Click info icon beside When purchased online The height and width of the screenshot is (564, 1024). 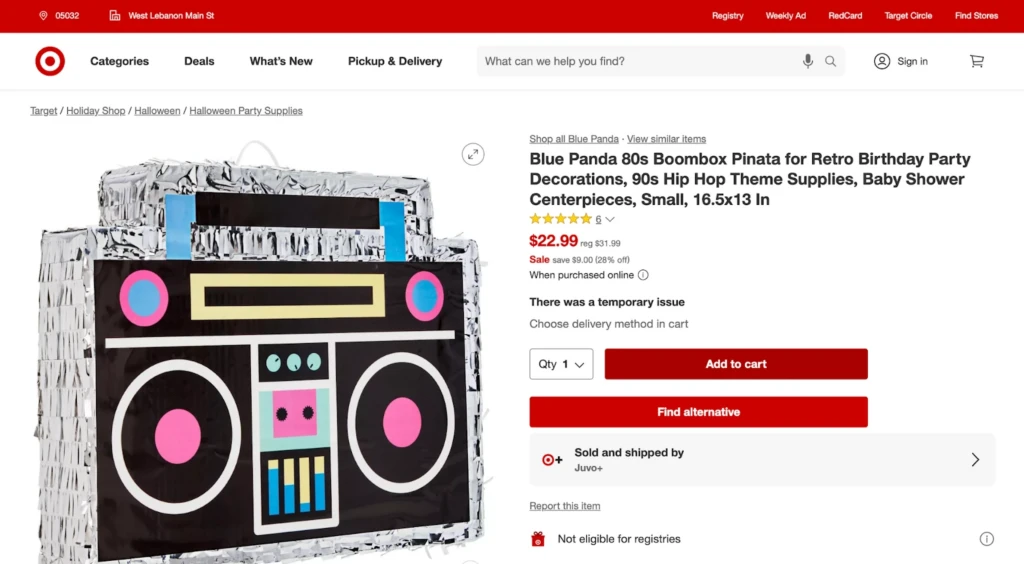(643, 275)
